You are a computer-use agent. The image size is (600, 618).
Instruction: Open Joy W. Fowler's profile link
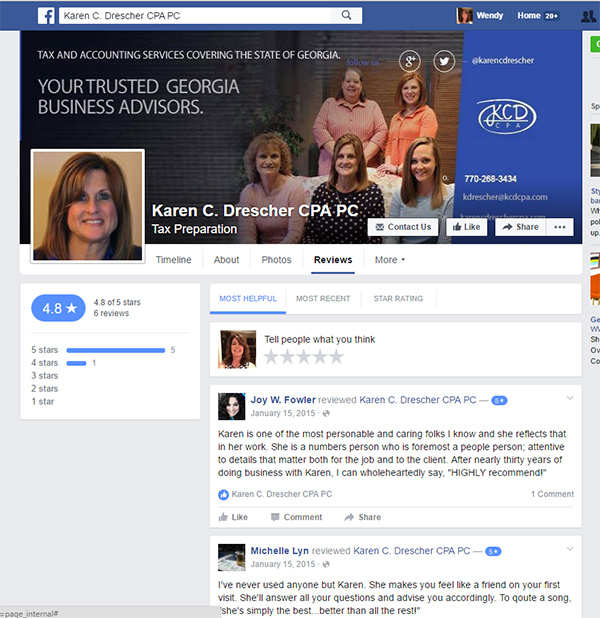[283, 400]
